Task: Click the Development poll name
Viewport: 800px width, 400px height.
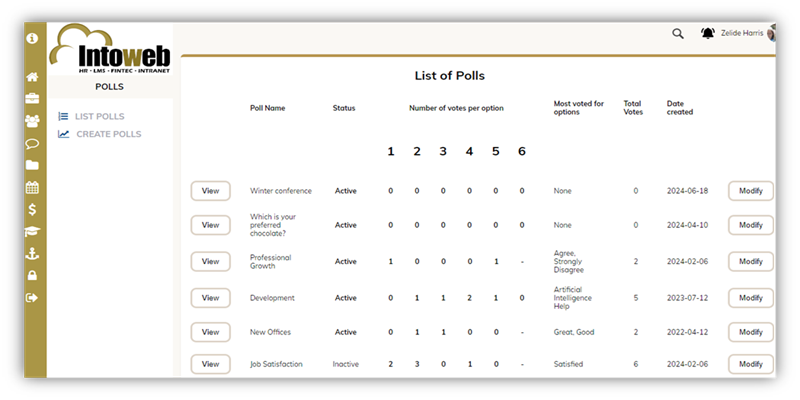Action: (272, 298)
